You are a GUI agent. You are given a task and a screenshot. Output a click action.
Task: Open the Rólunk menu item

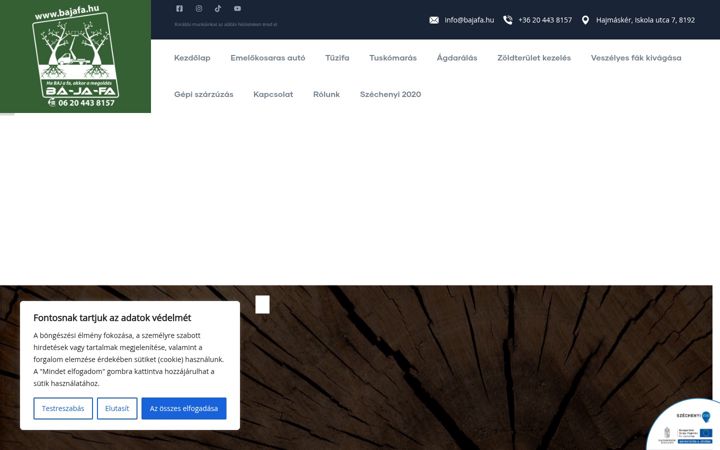coord(326,95)
